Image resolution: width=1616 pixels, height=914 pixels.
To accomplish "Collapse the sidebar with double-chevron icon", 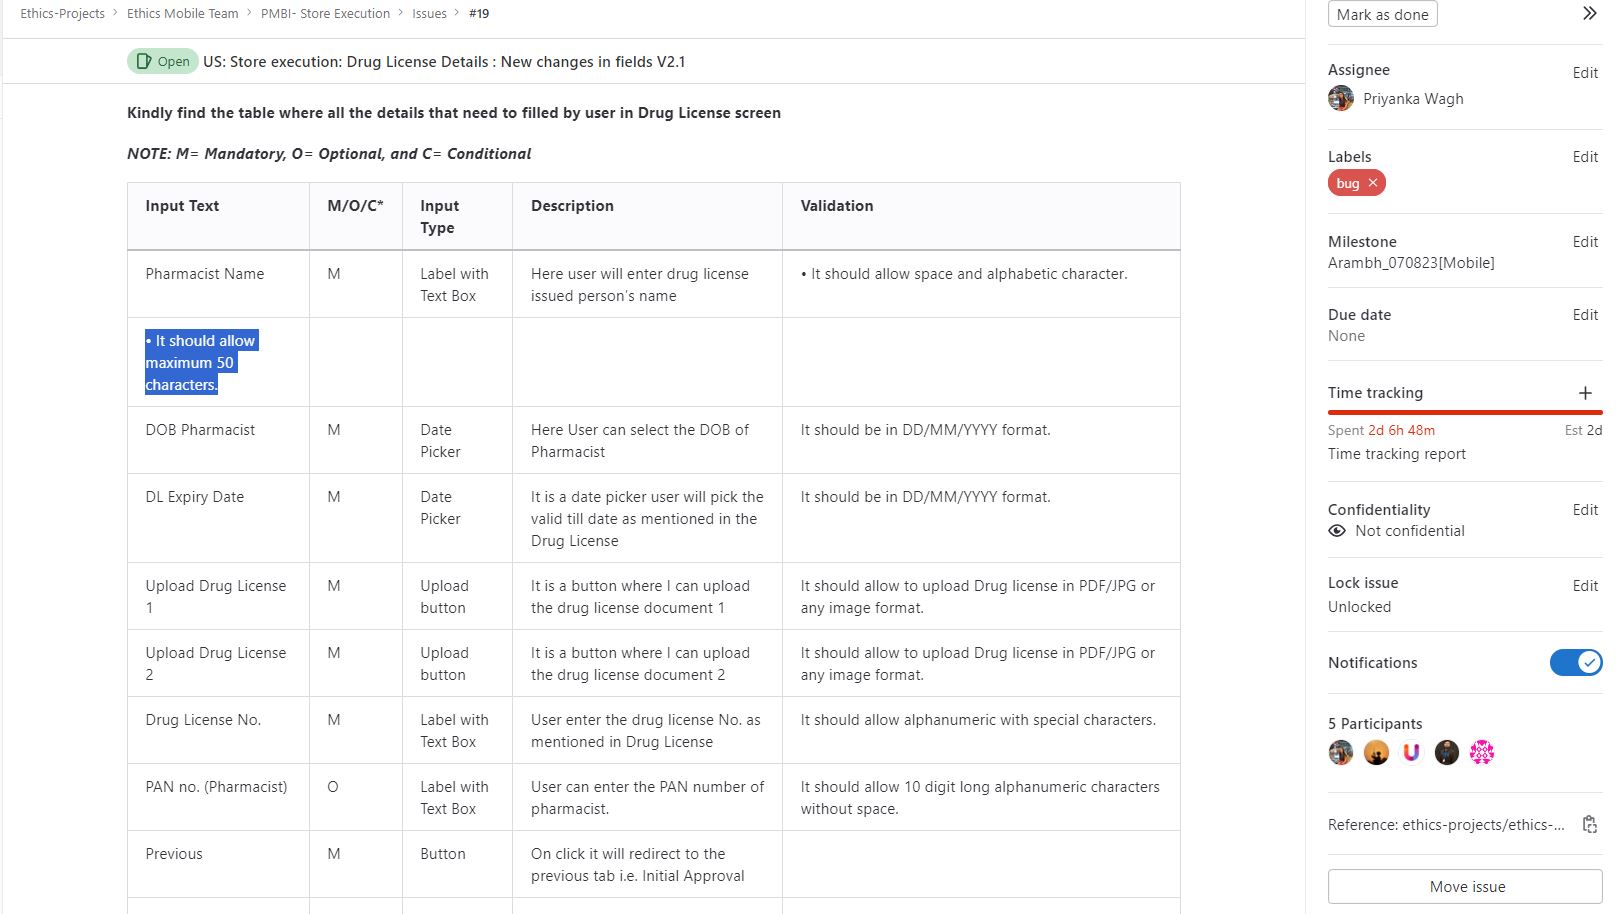I will [x=1589, y=14].
